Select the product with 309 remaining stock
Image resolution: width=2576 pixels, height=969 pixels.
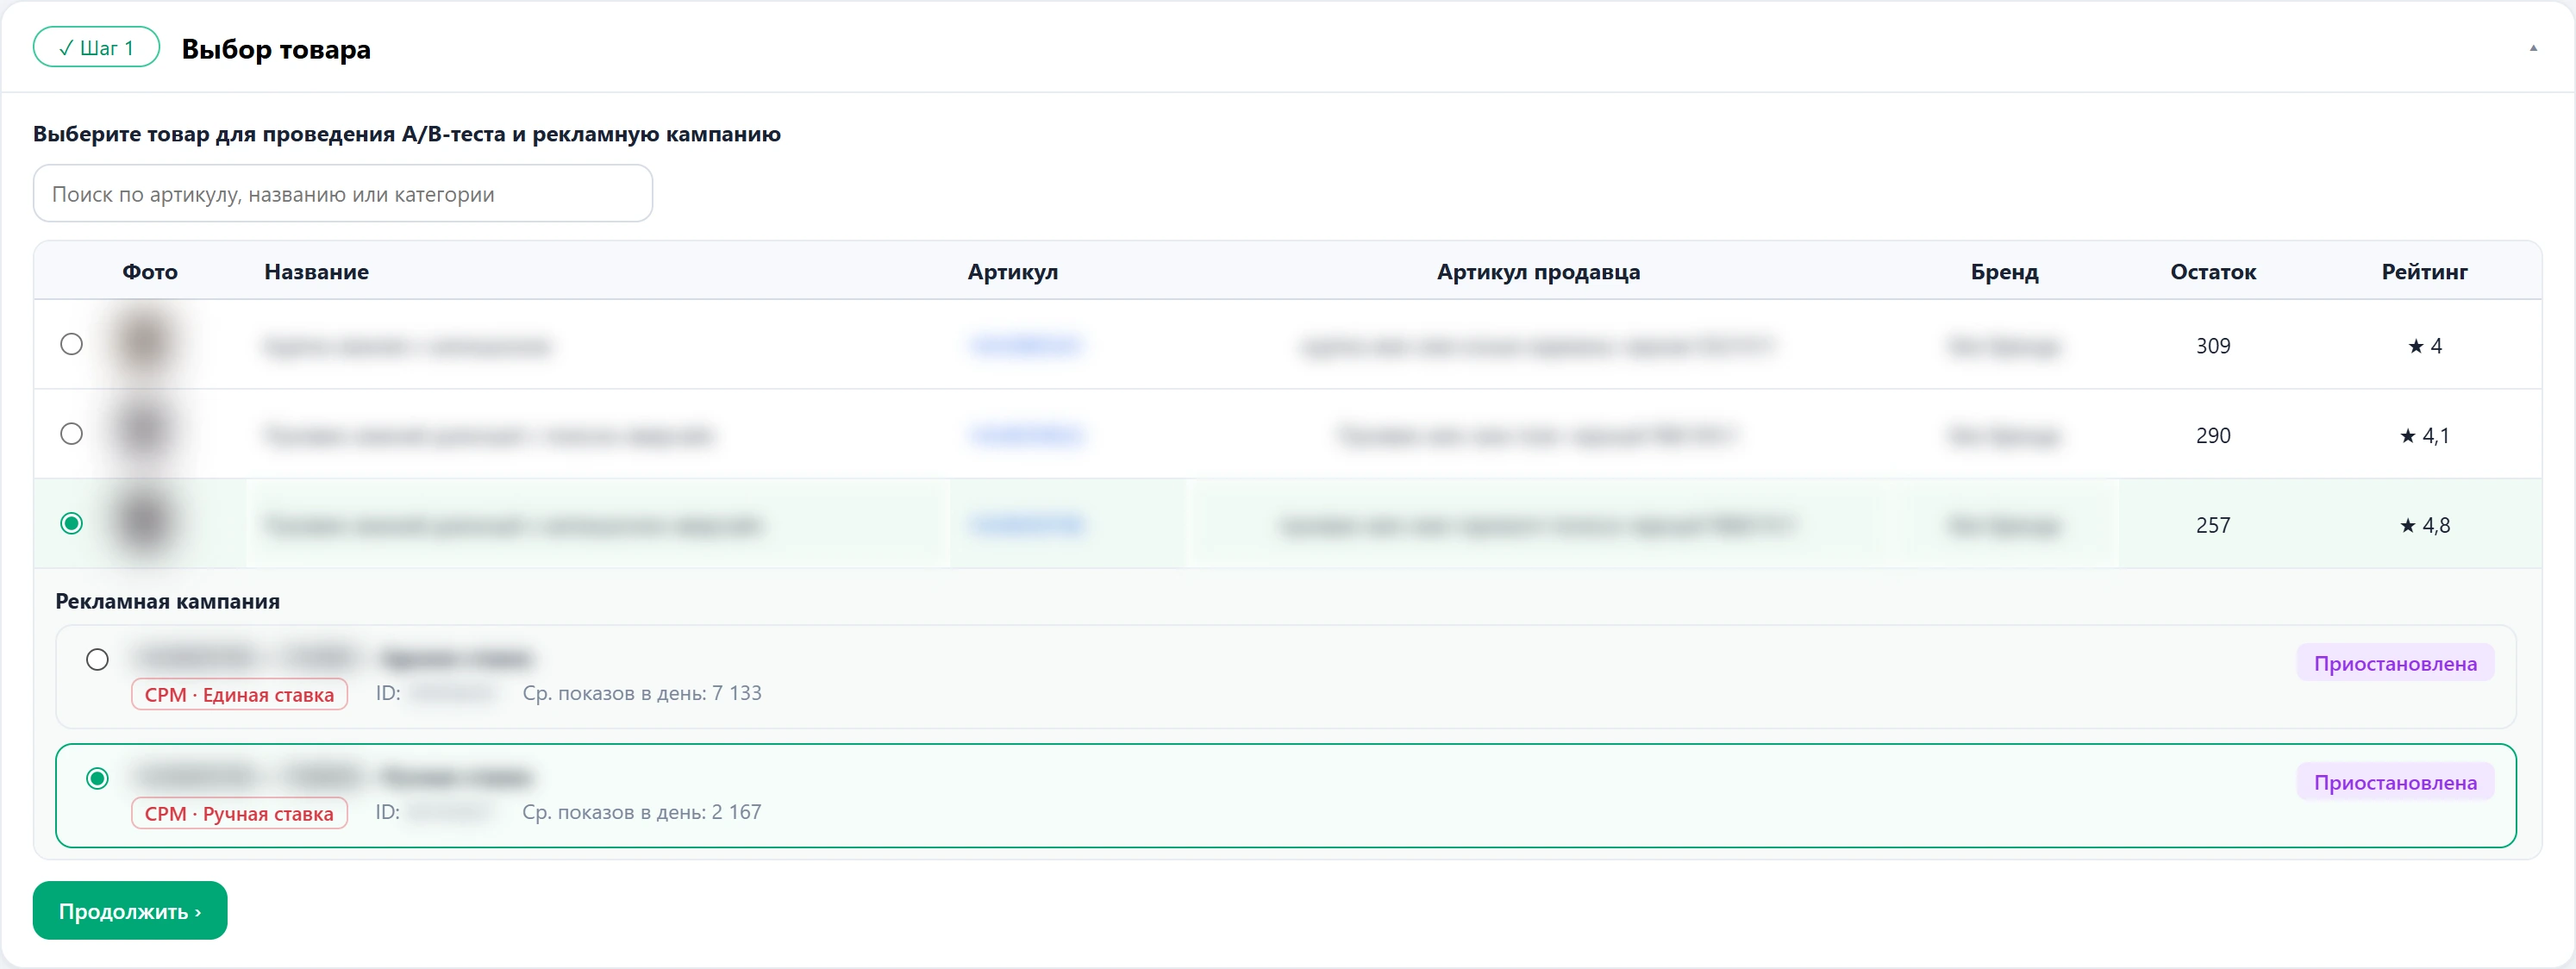71,344
